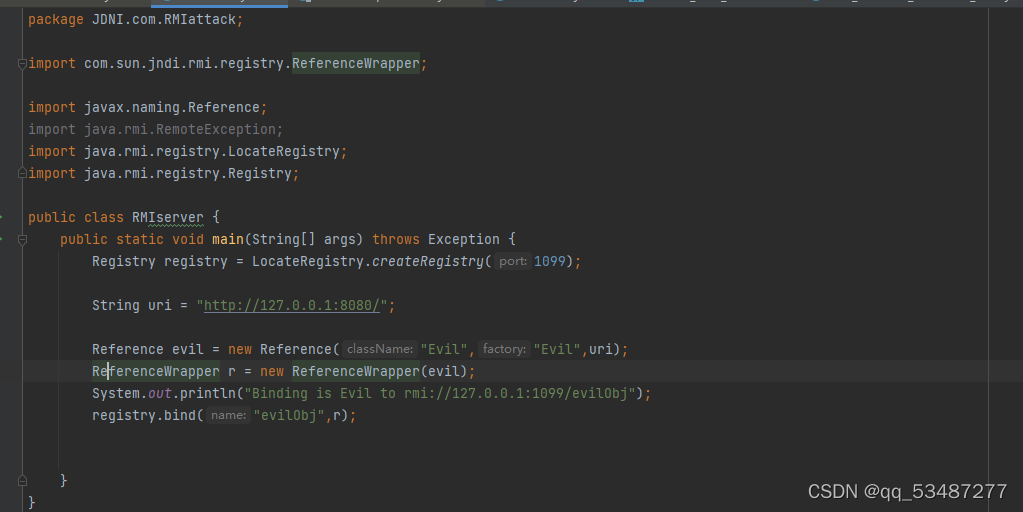Click ReferenceWrapper(evil) constructor call
Screen dimensions: 1023x512
(380, 371)
